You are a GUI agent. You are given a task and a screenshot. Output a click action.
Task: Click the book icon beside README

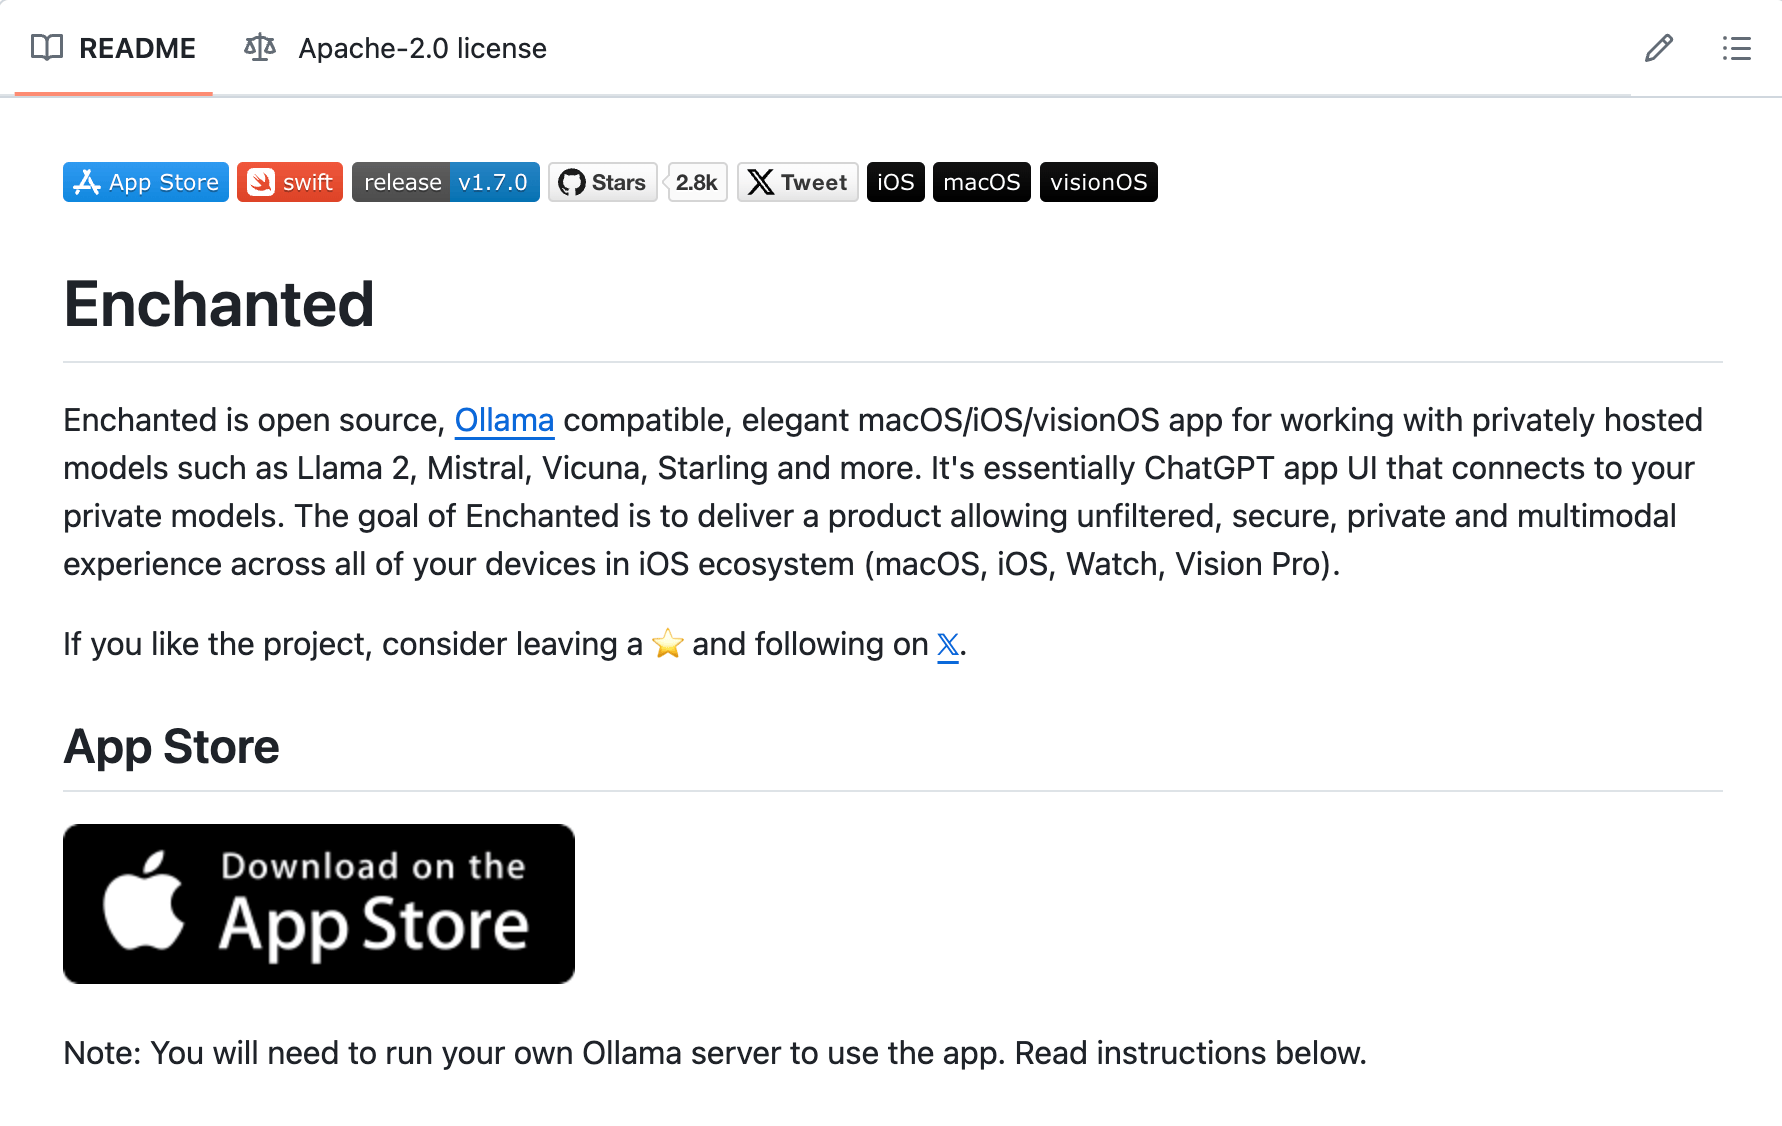[47, 48]
